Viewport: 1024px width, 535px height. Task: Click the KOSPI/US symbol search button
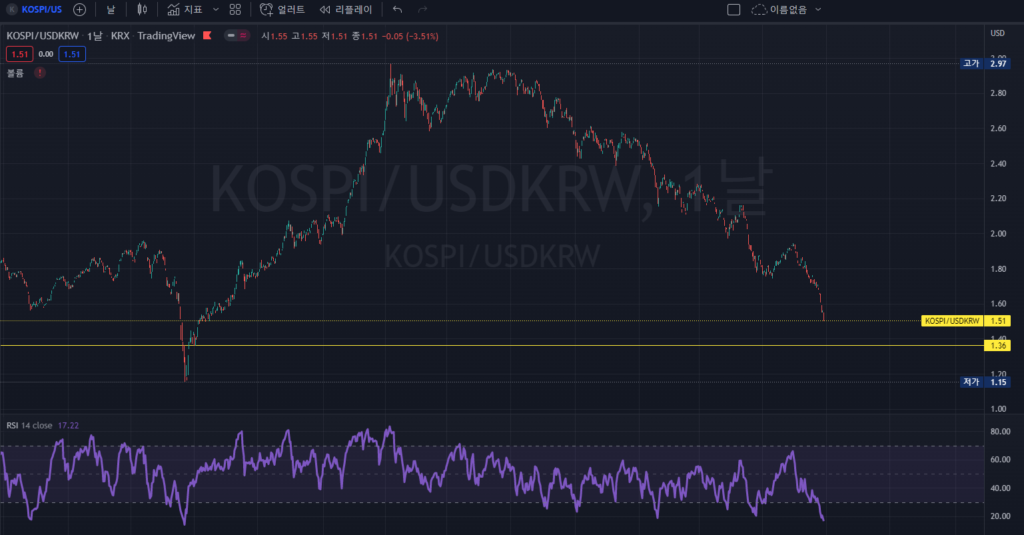tap(34, 9)
